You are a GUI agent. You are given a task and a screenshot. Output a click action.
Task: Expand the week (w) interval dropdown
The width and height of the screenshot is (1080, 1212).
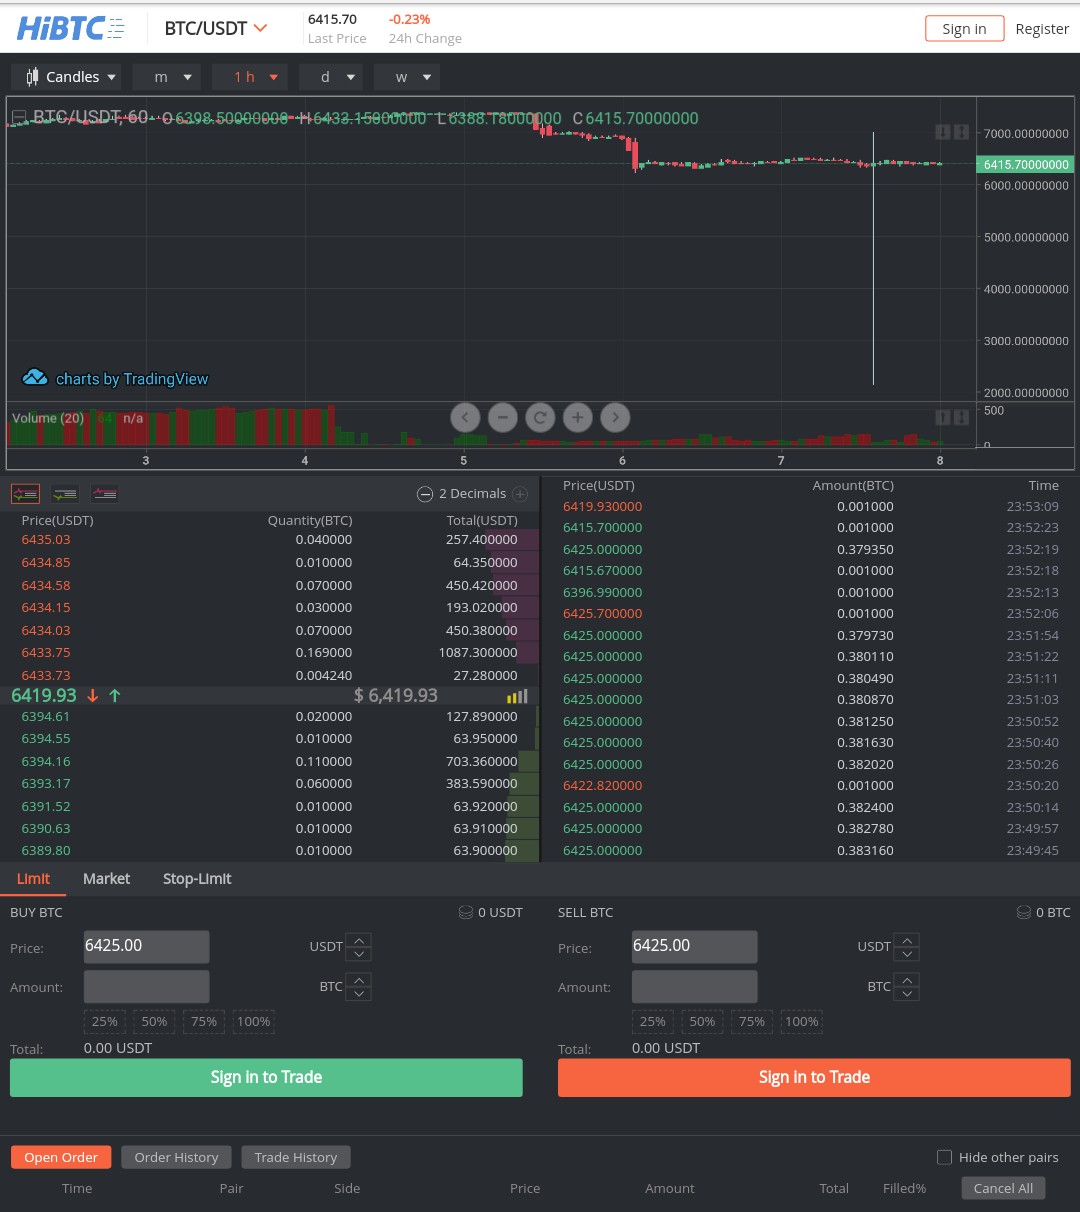[407, 77]
